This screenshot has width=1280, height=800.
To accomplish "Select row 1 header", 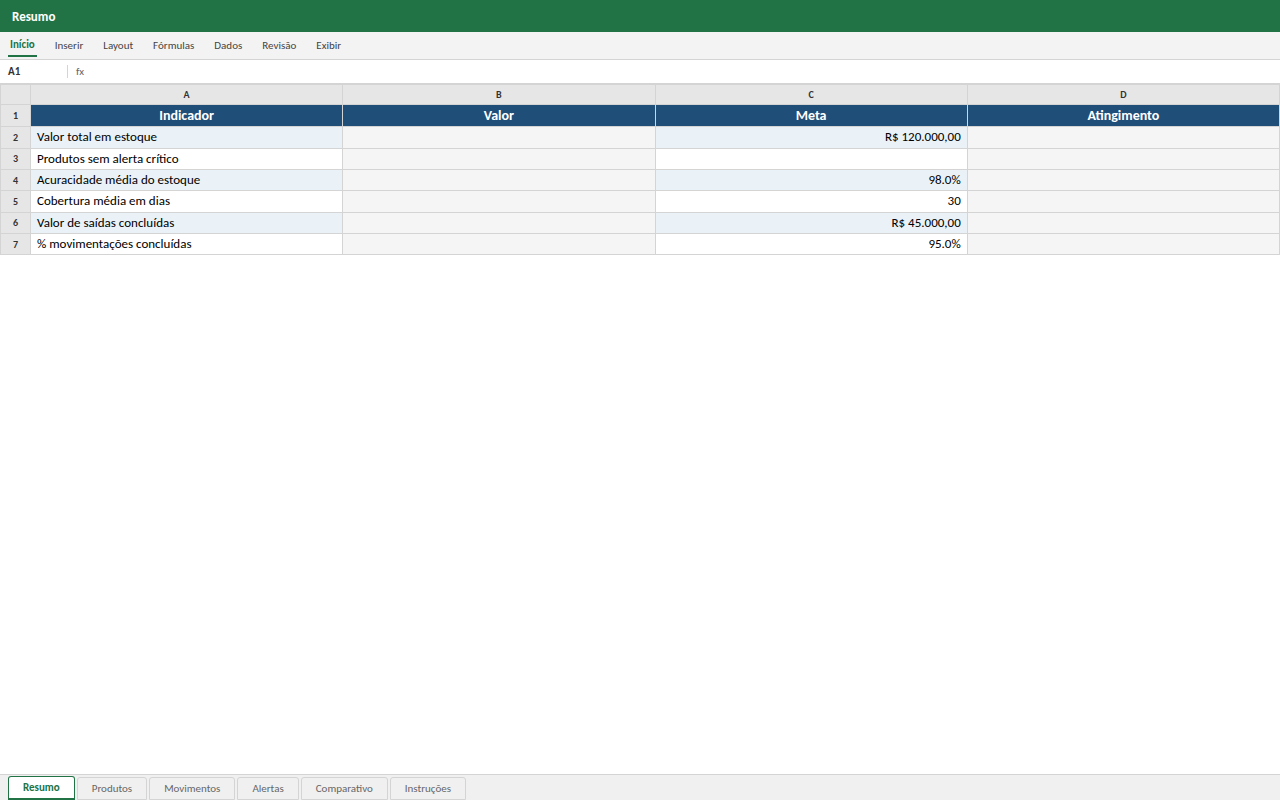I will coord(15,116).
